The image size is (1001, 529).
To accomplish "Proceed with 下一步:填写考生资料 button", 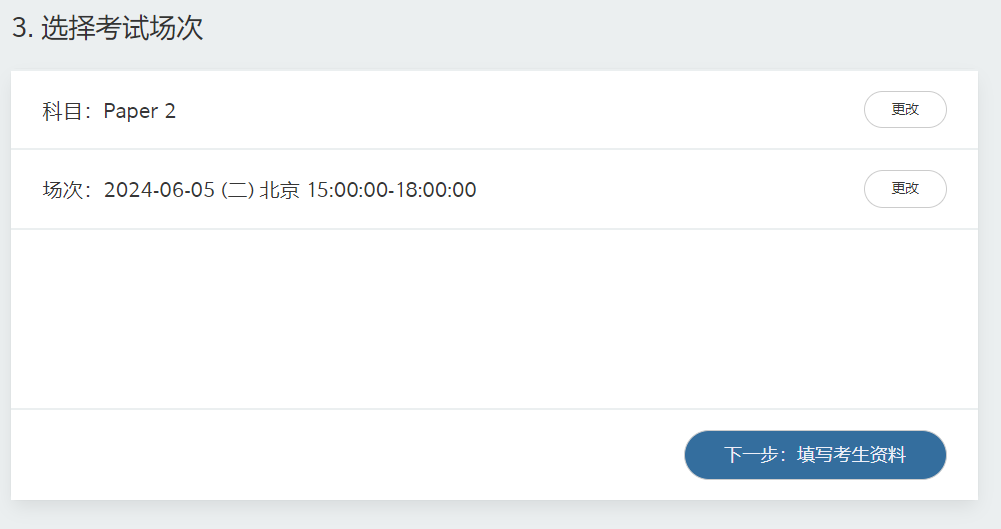I will tap(815, 455).
